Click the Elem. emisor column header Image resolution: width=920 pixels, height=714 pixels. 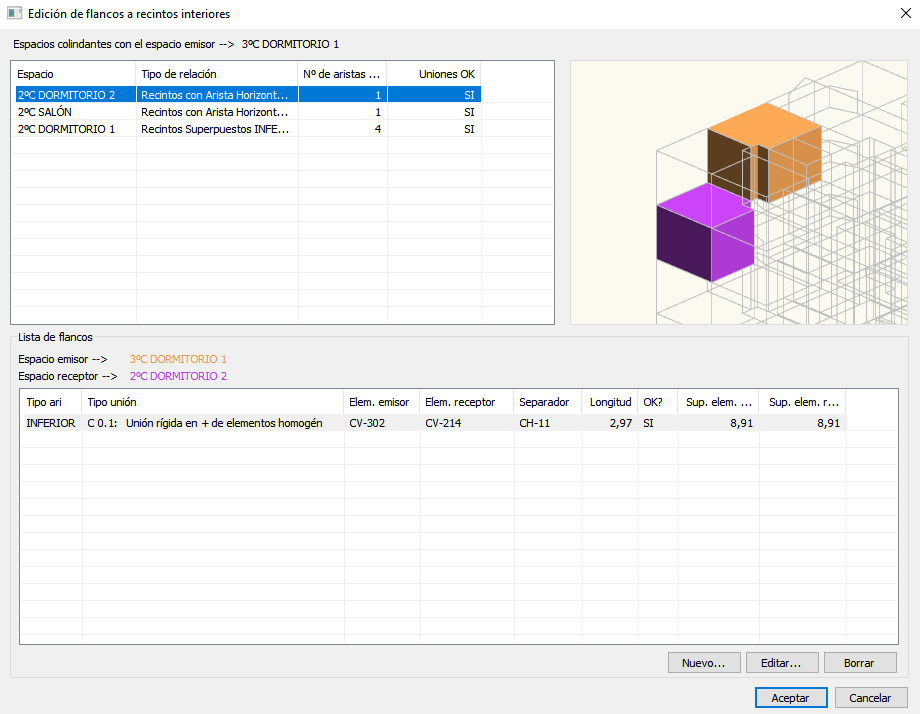coord(381,402)
